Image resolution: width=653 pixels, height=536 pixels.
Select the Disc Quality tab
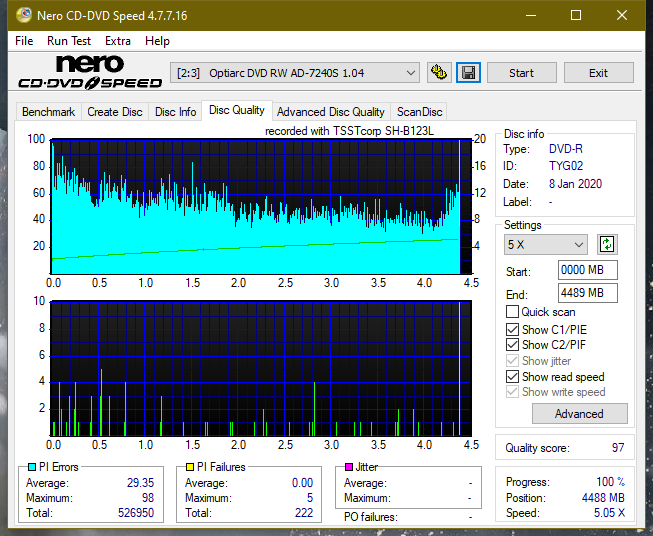(237, 110)
